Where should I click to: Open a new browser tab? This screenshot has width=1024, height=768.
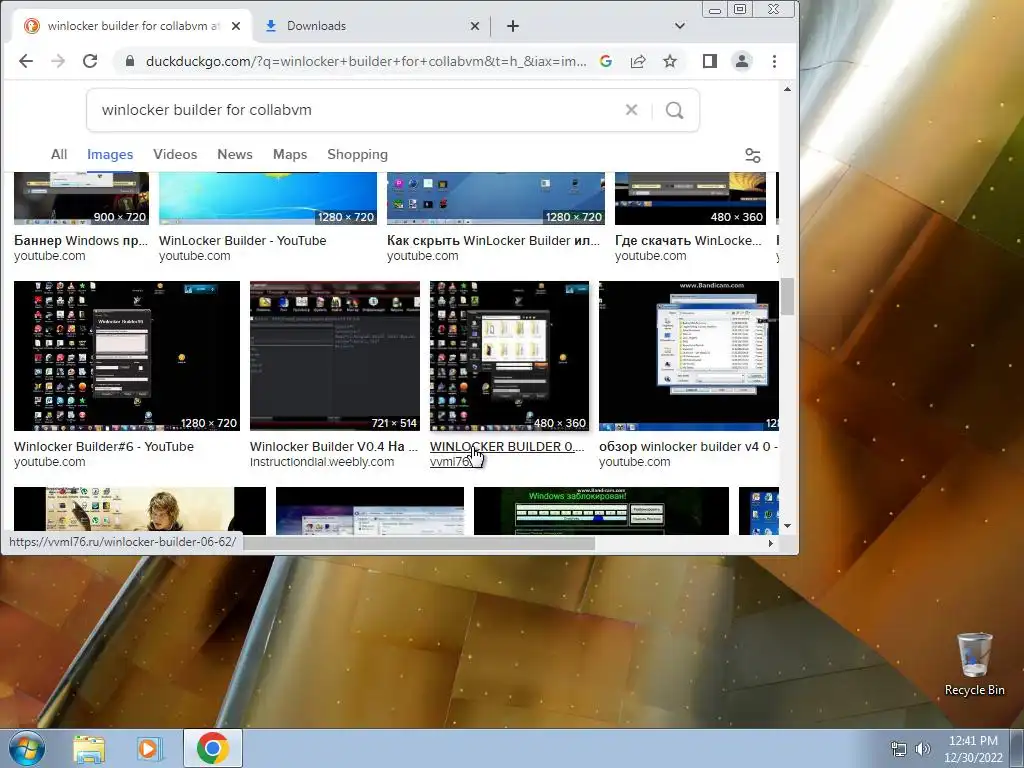coord(513,26)
